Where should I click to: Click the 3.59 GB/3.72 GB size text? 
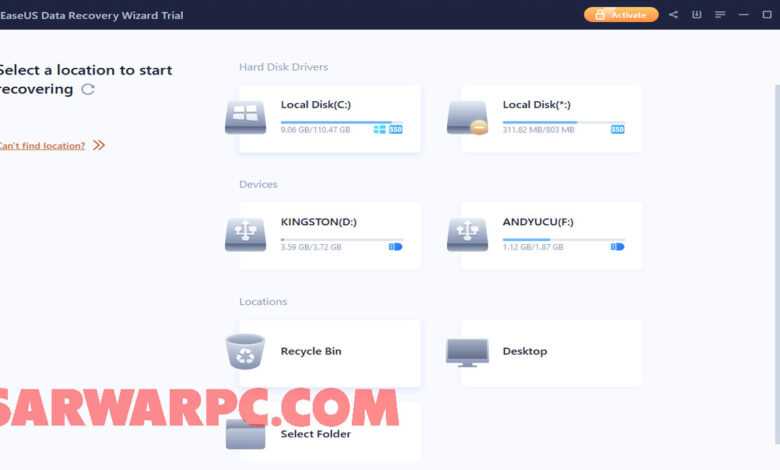(x=311, y=247)
